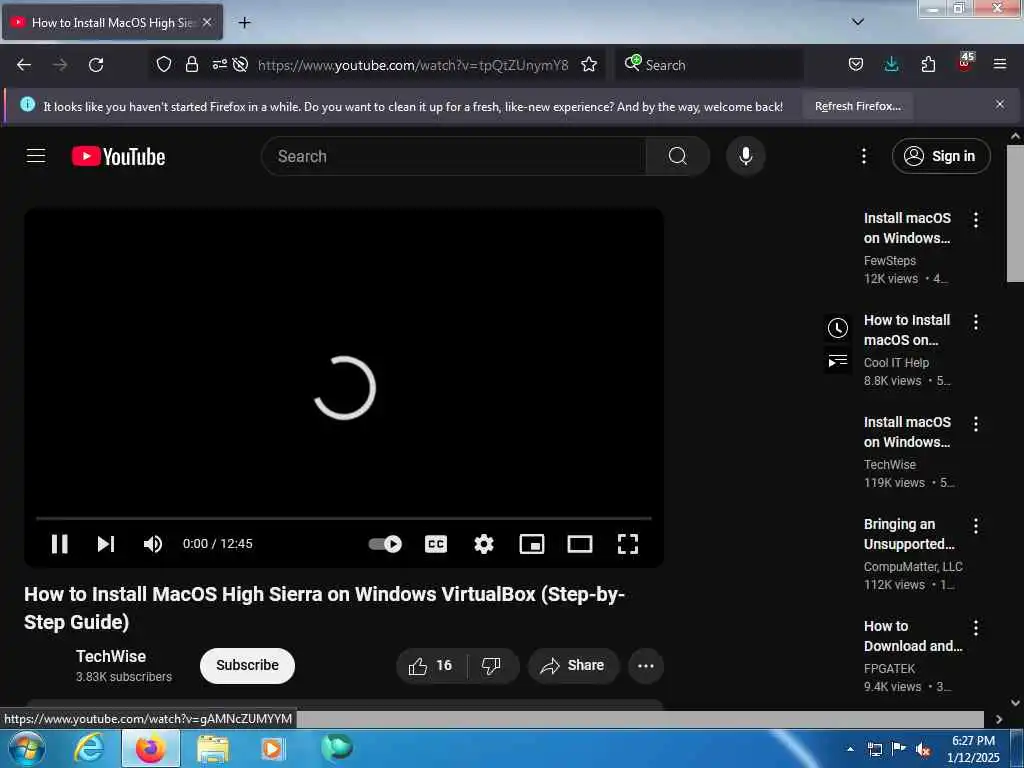Screen dimensions: 1024x768
Task: Open a new tab with plus button
Action: 244,22
